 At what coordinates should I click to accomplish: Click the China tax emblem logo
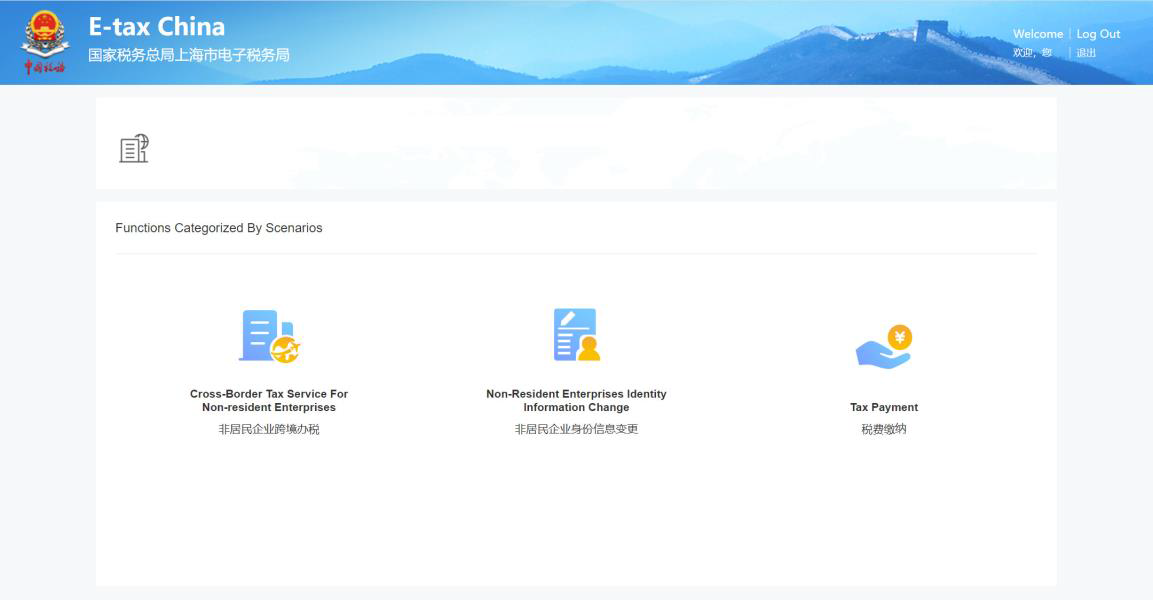[45, 34]
